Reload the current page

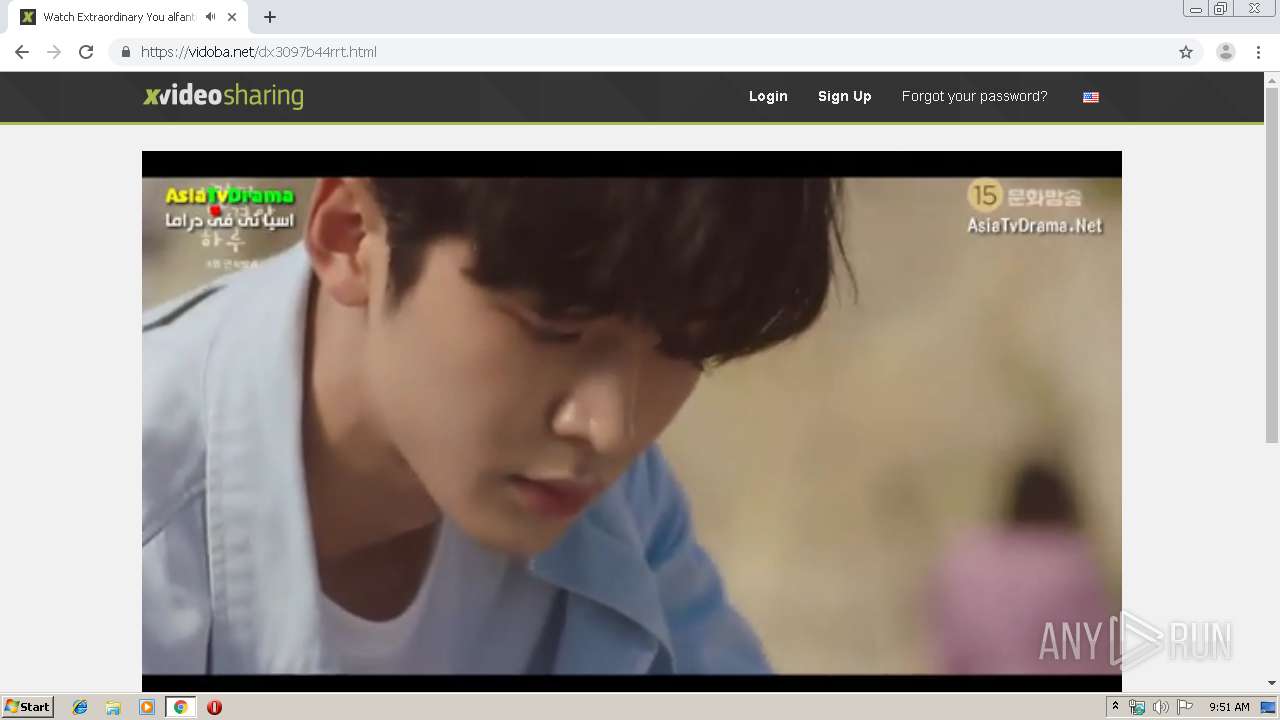click(86, 52)
